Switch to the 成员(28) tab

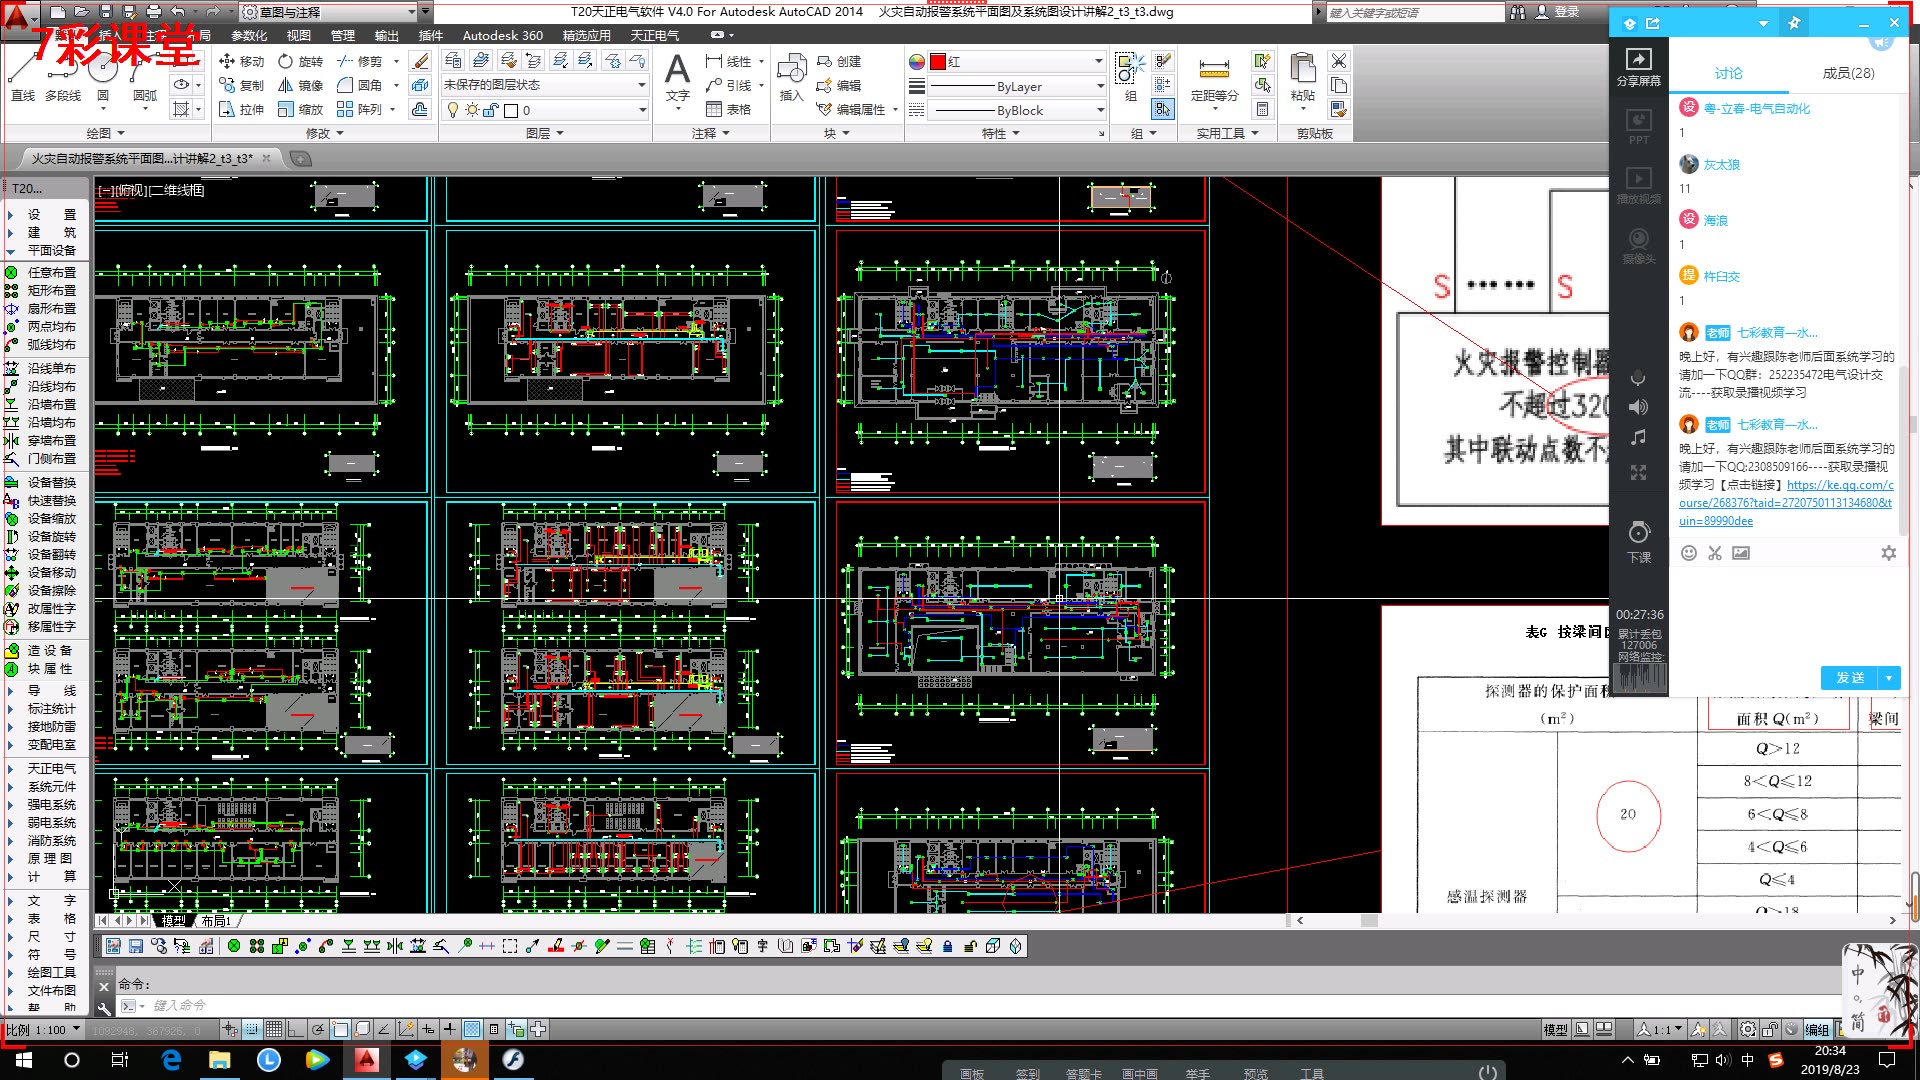tap(1848, 73)
